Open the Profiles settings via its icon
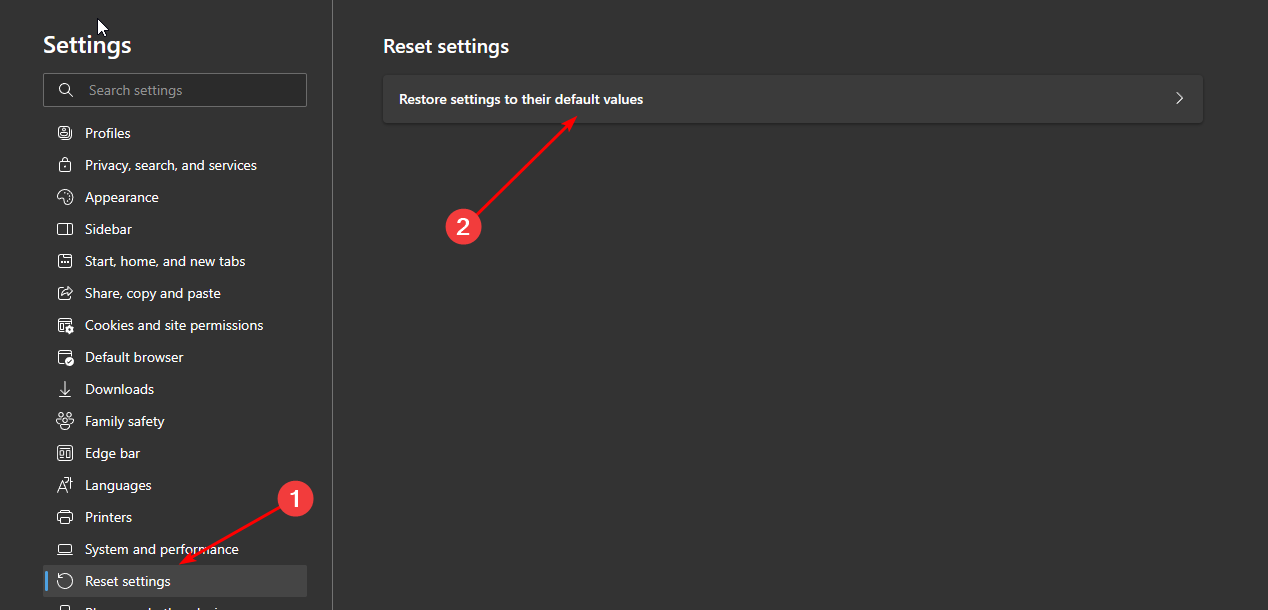 tap(65, 132)
